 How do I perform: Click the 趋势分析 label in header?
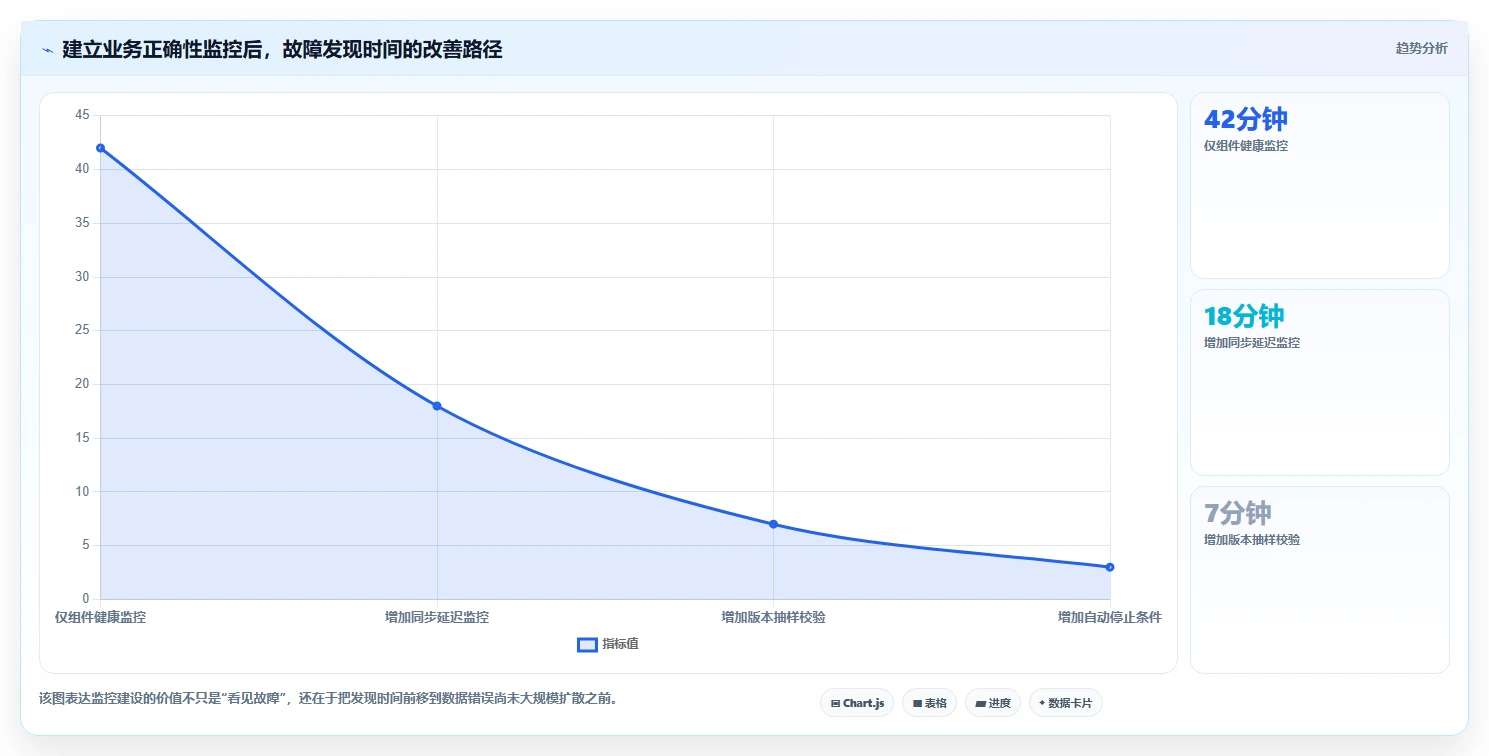tap(1421, 48)
